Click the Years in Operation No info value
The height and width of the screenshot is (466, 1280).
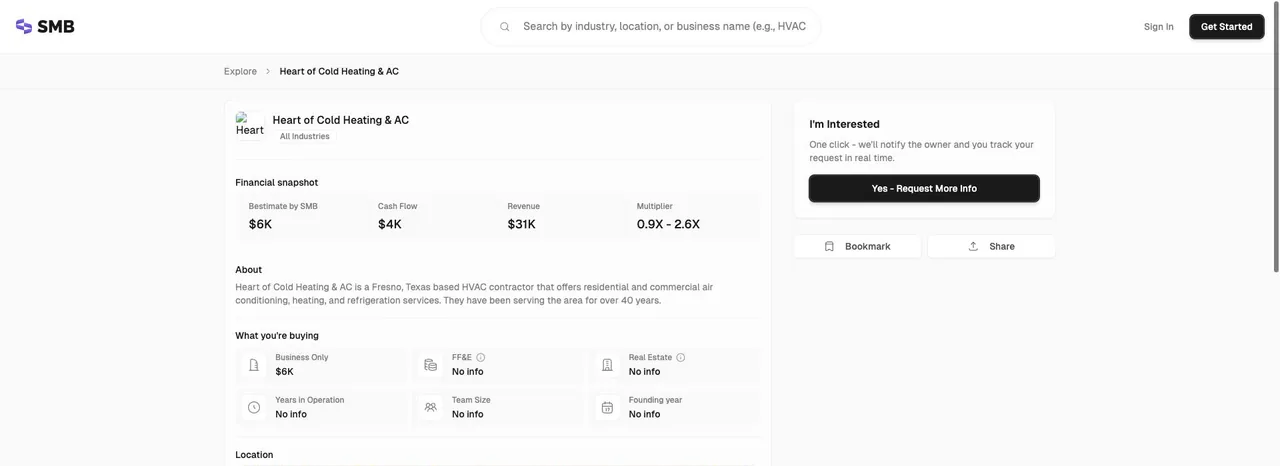[291, 414]
